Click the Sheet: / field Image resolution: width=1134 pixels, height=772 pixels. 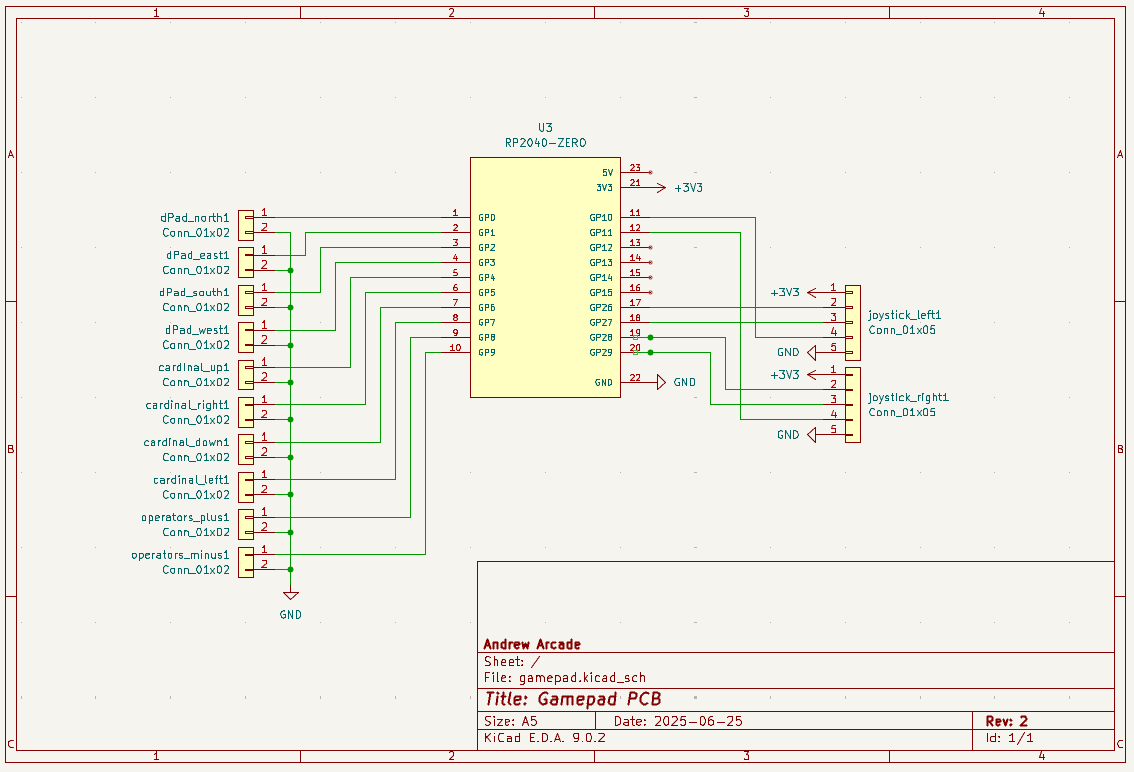(511, 661)
